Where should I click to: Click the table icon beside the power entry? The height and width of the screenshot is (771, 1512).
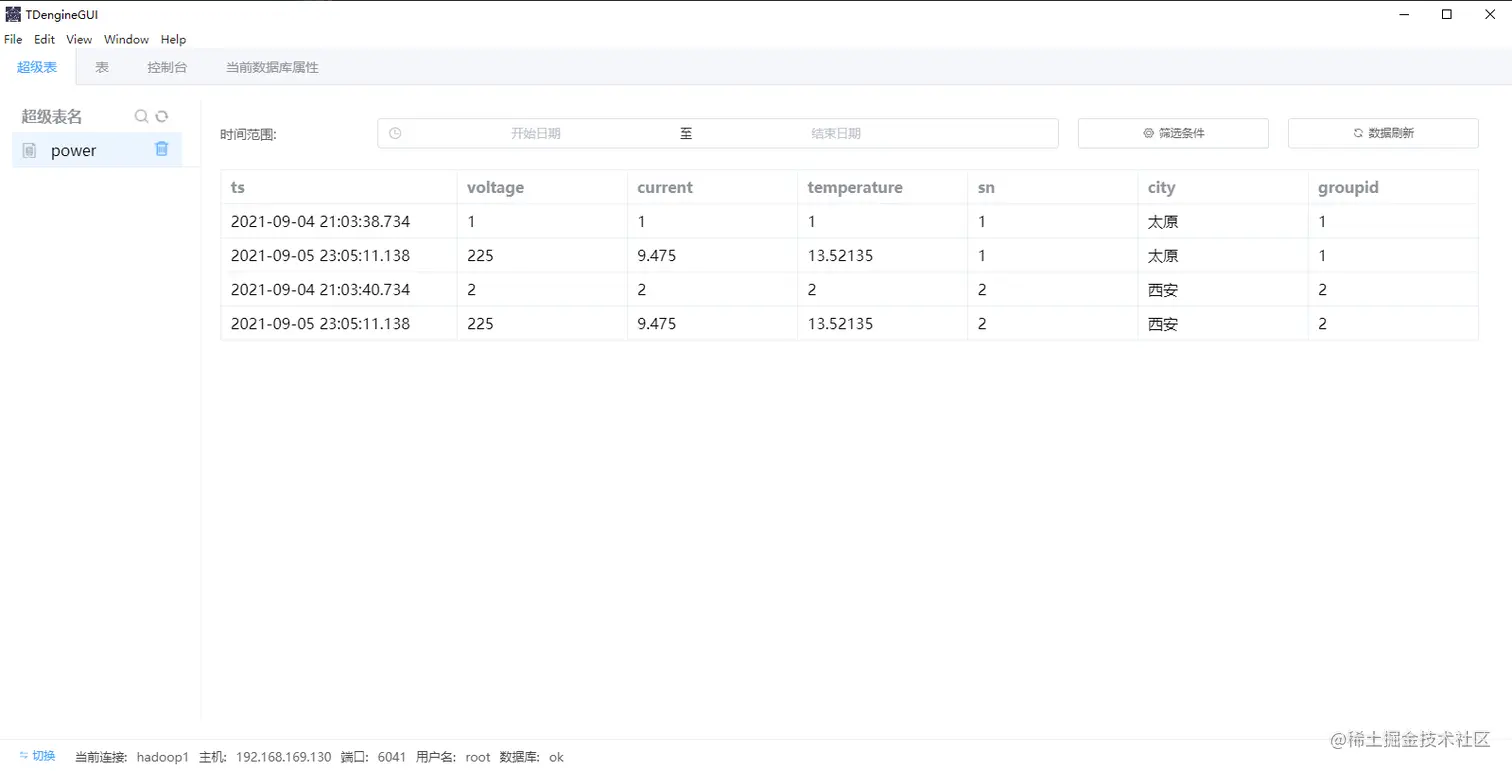(x=28, y=150)
